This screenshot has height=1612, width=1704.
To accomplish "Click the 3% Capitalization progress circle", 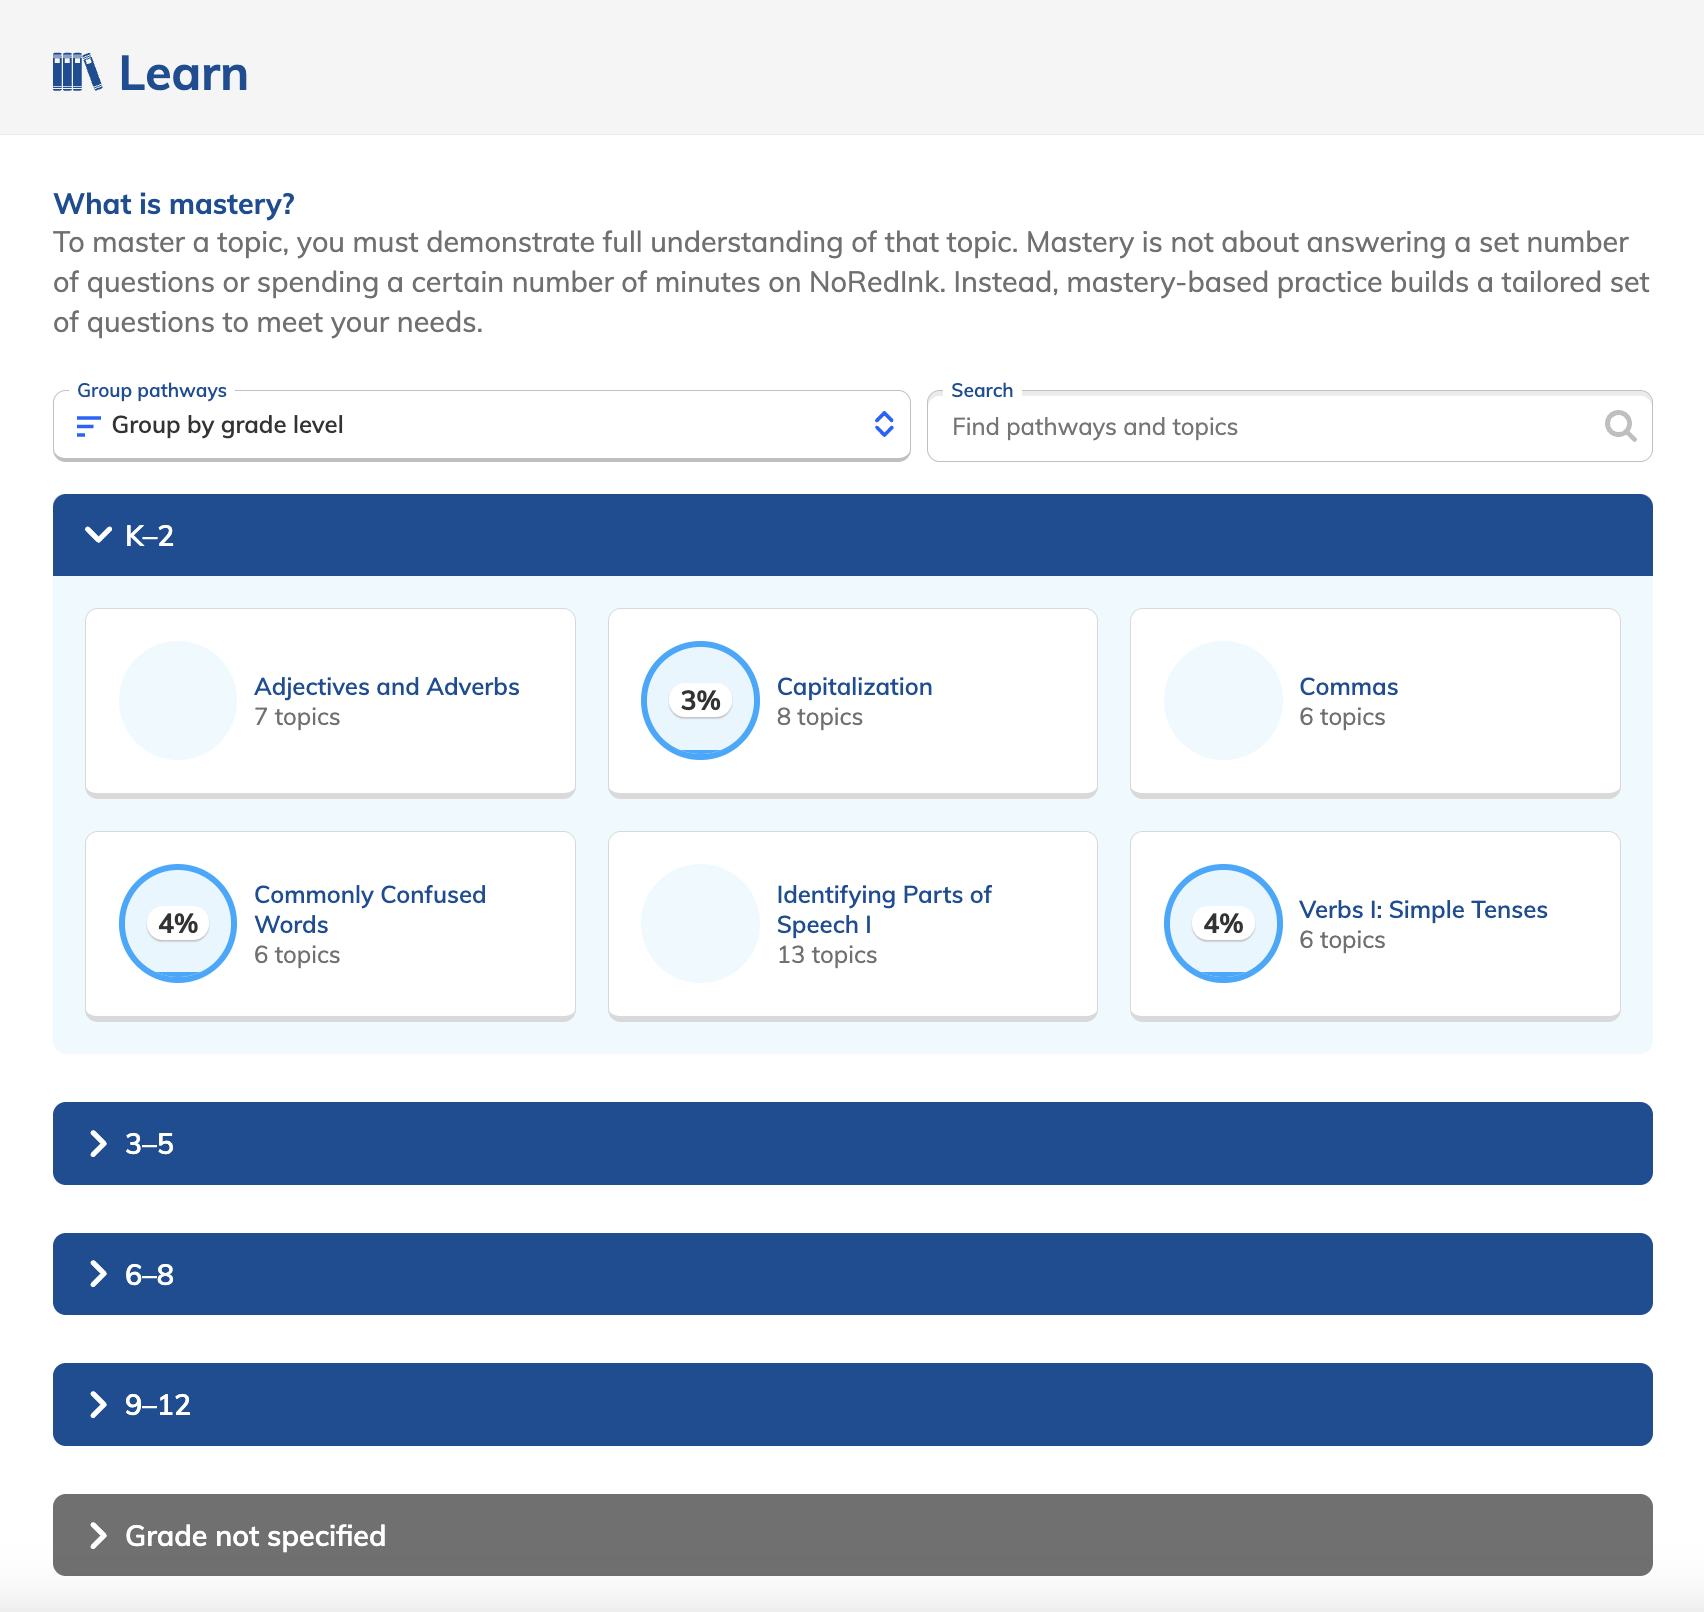I will (700, 700).
